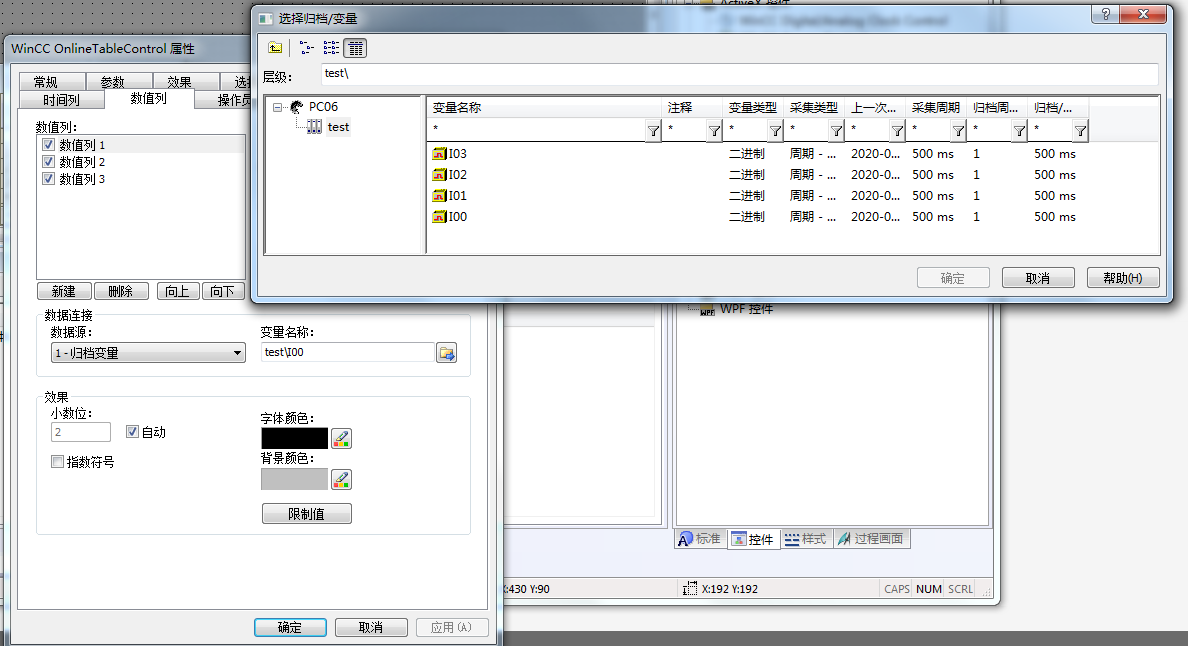Screen dimensions: 1188x646
Task: Open background color picker icon
Action: pos(342,479)
